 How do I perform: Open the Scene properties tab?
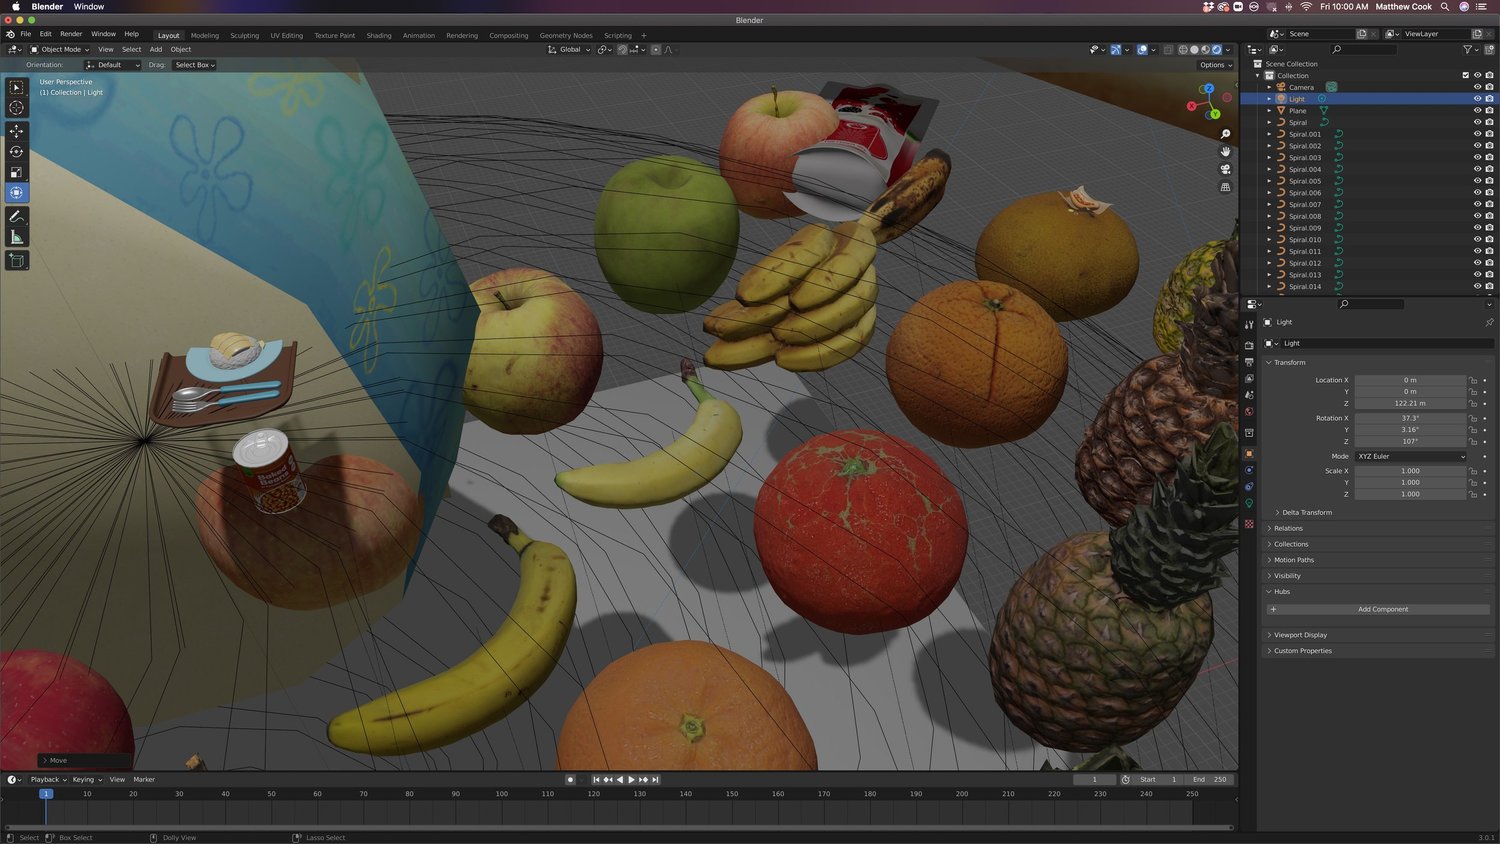1249,395
